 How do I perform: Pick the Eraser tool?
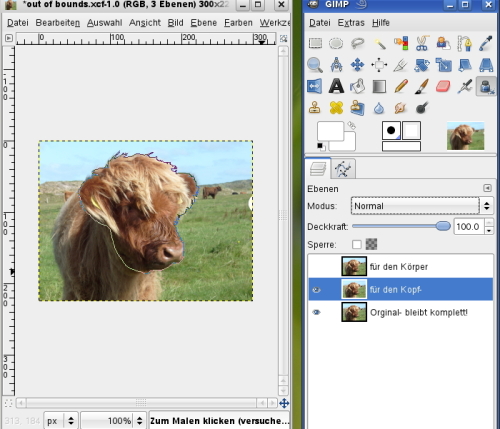(x=443, y=86)
